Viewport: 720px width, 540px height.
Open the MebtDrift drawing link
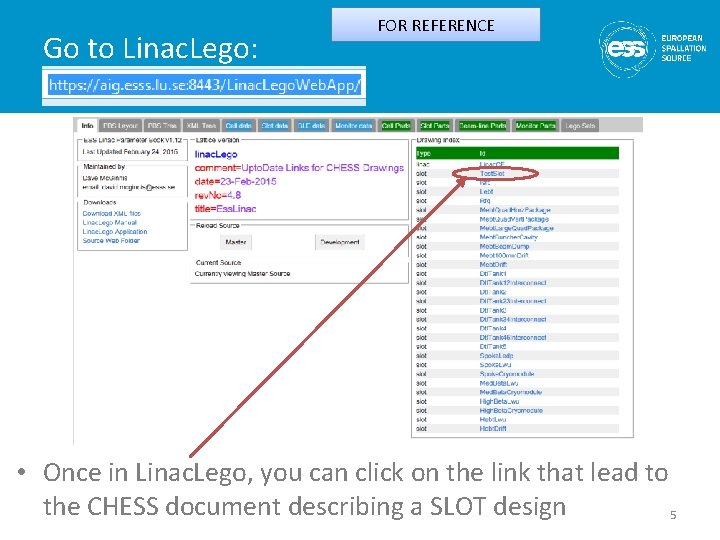tap(493, 264)
